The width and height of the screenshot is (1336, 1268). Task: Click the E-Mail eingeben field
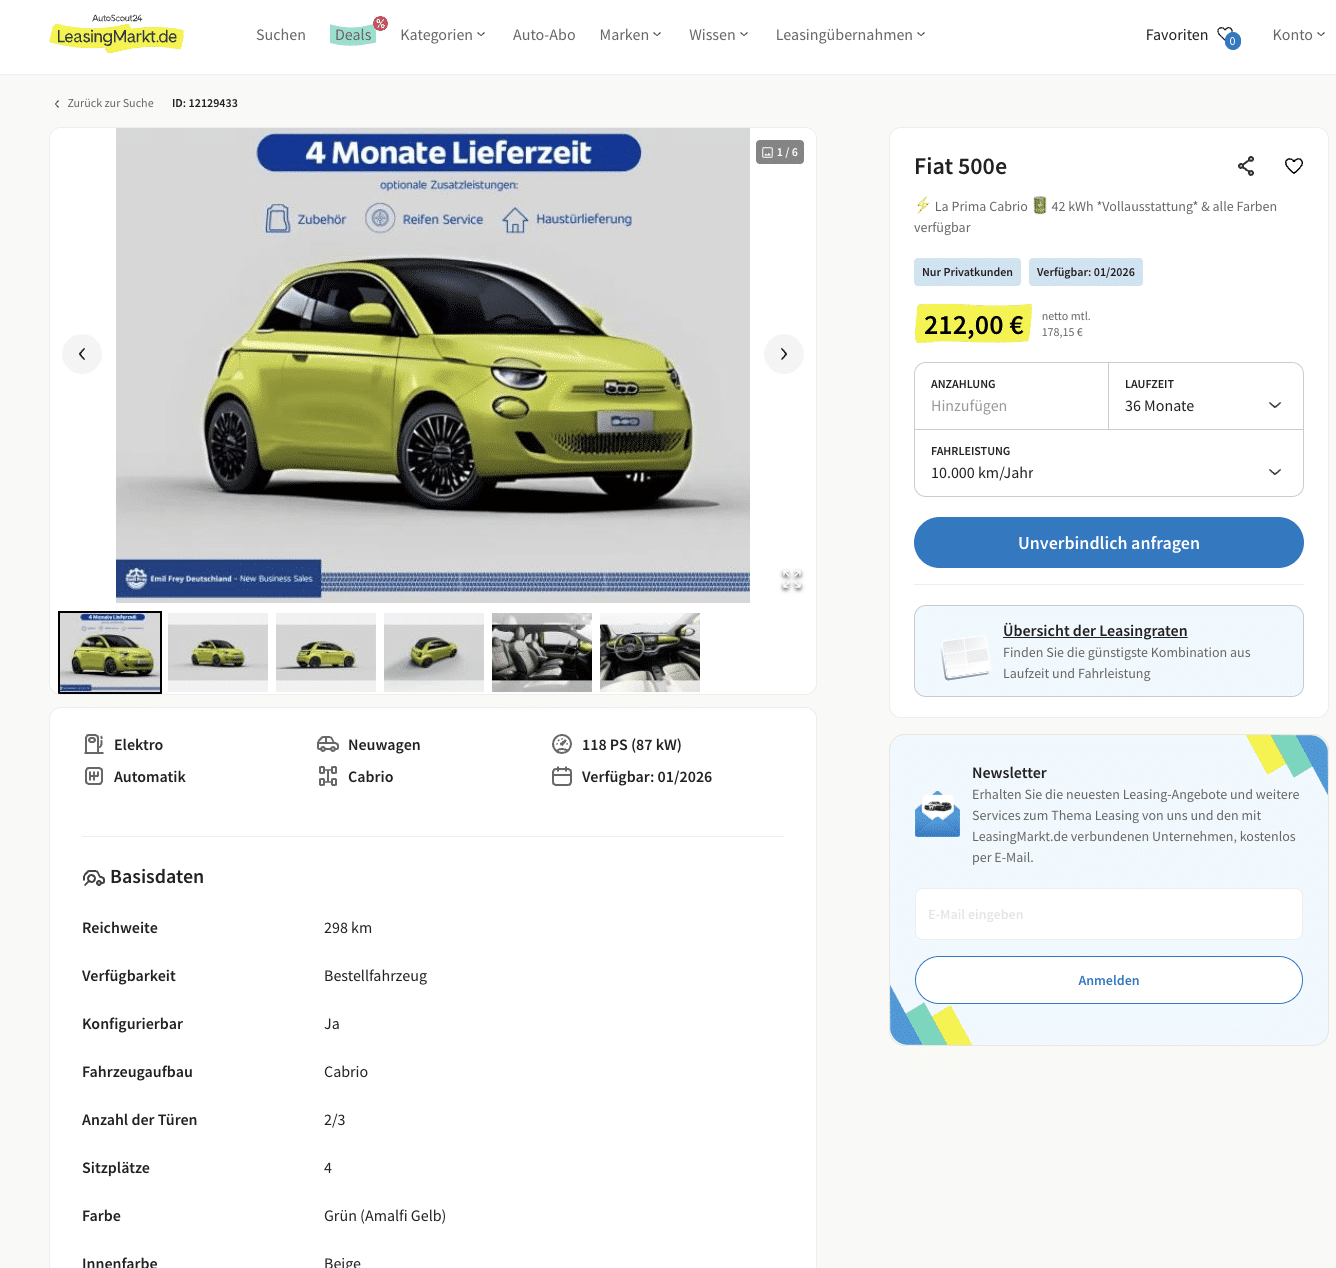[x=1109, y=914]
